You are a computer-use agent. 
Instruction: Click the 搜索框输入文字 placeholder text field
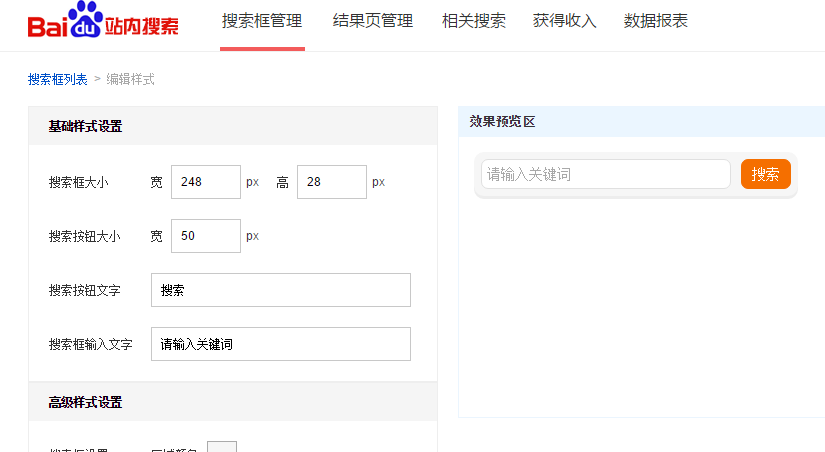click(x=280, y=344)
